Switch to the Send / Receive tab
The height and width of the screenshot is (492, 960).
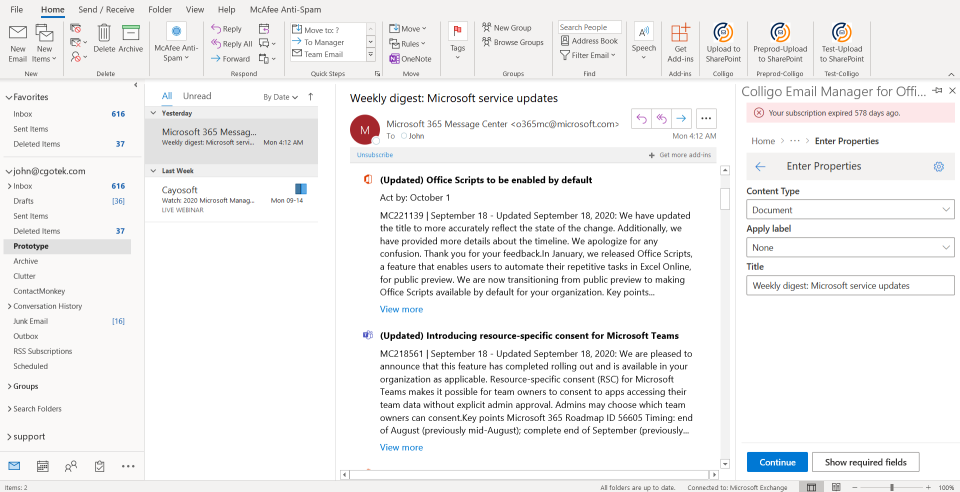pos(107,10)
